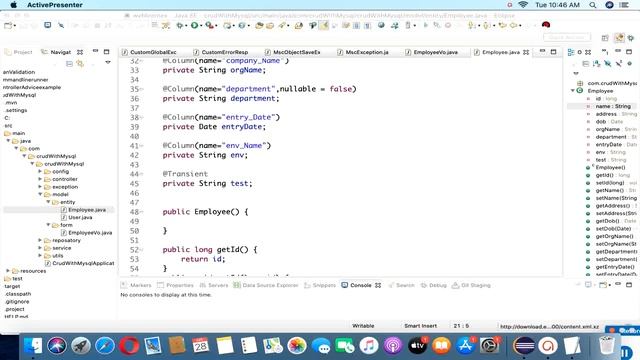Close the Employee.java editor tab
This screenshot has height=360, width=640.
pos(526,52)
